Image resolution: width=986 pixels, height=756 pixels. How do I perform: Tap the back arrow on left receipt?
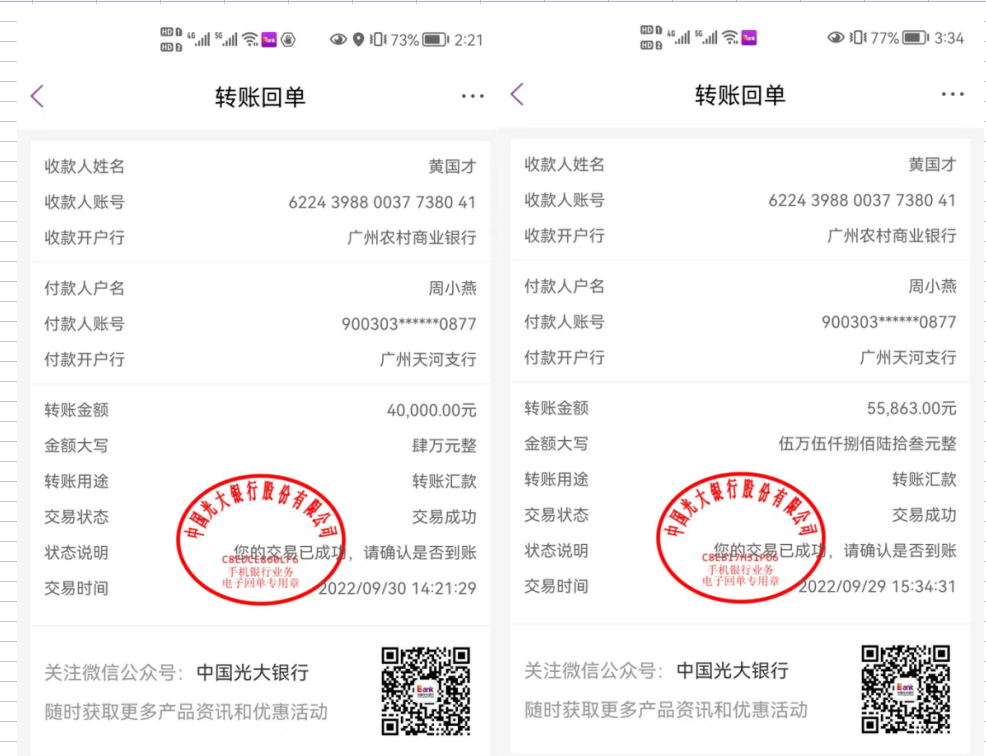[37, 96]
